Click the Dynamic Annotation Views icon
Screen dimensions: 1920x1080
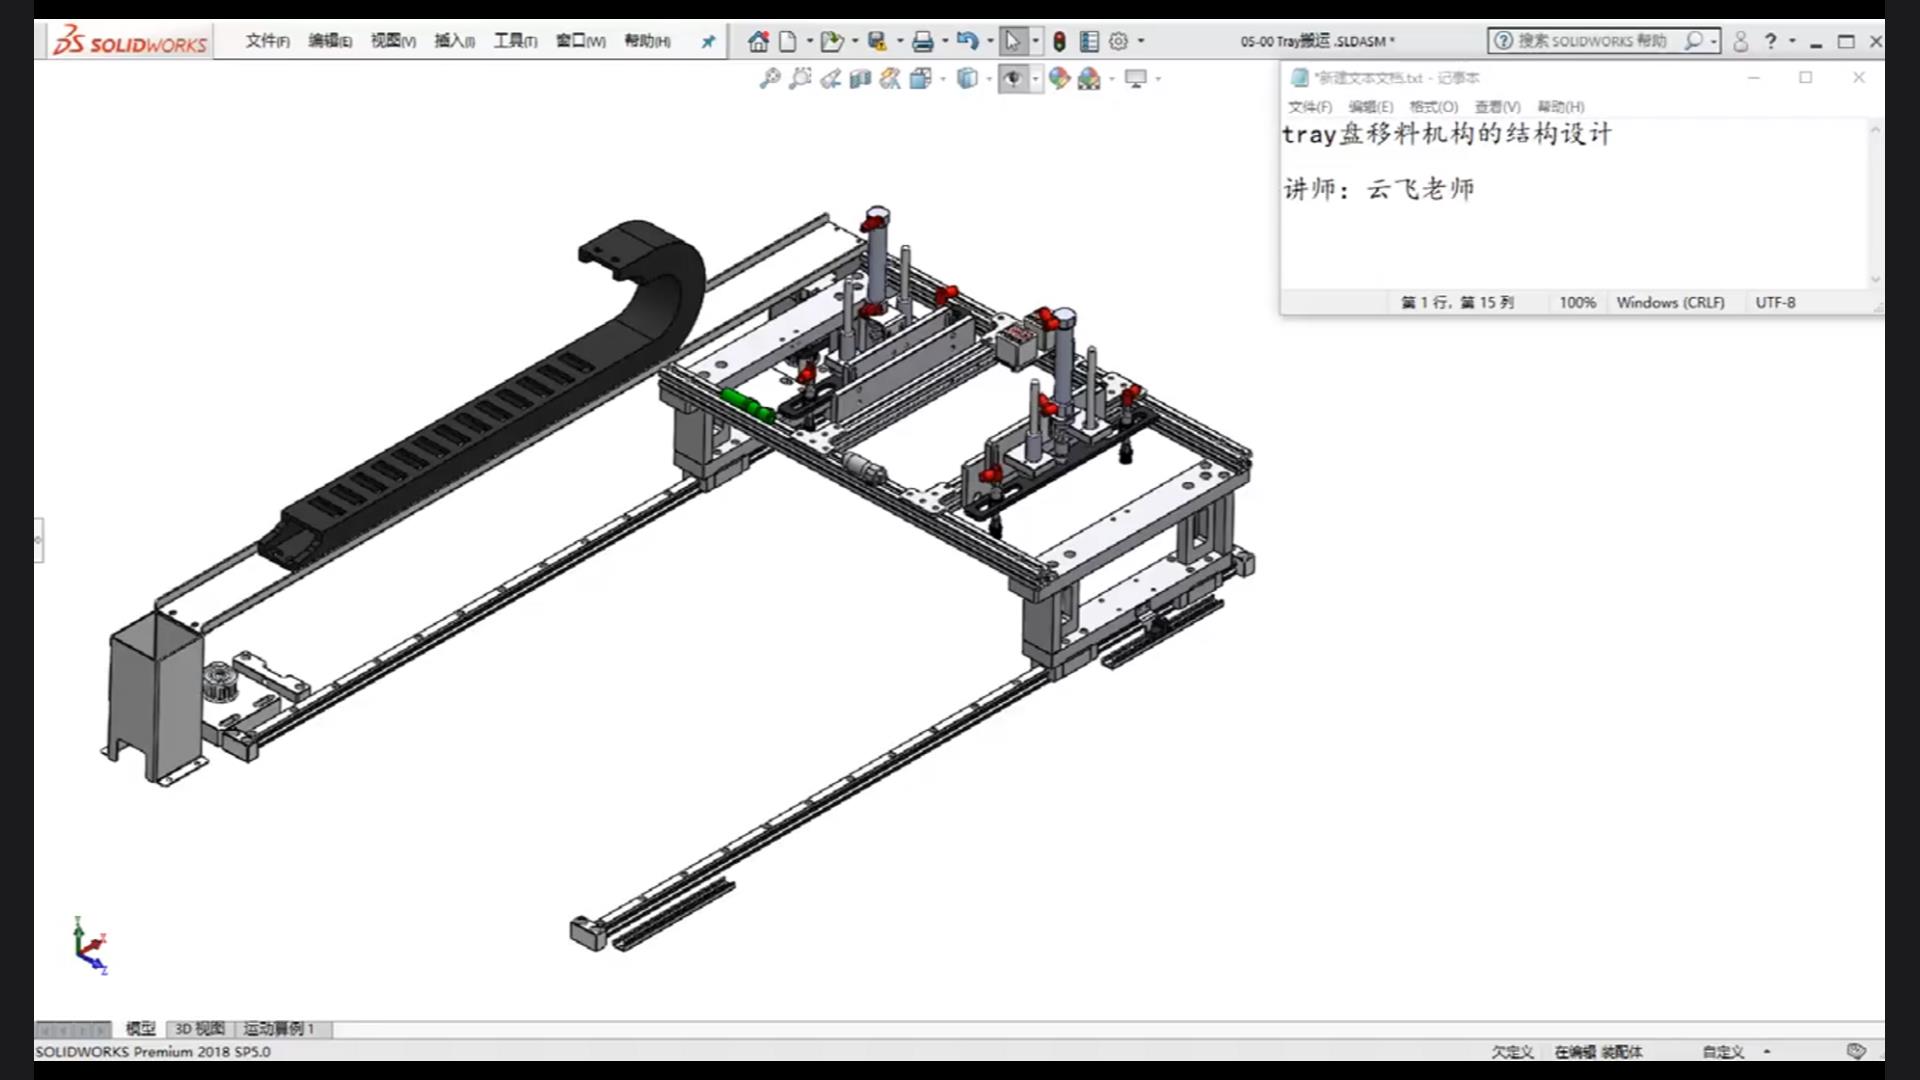890,78
